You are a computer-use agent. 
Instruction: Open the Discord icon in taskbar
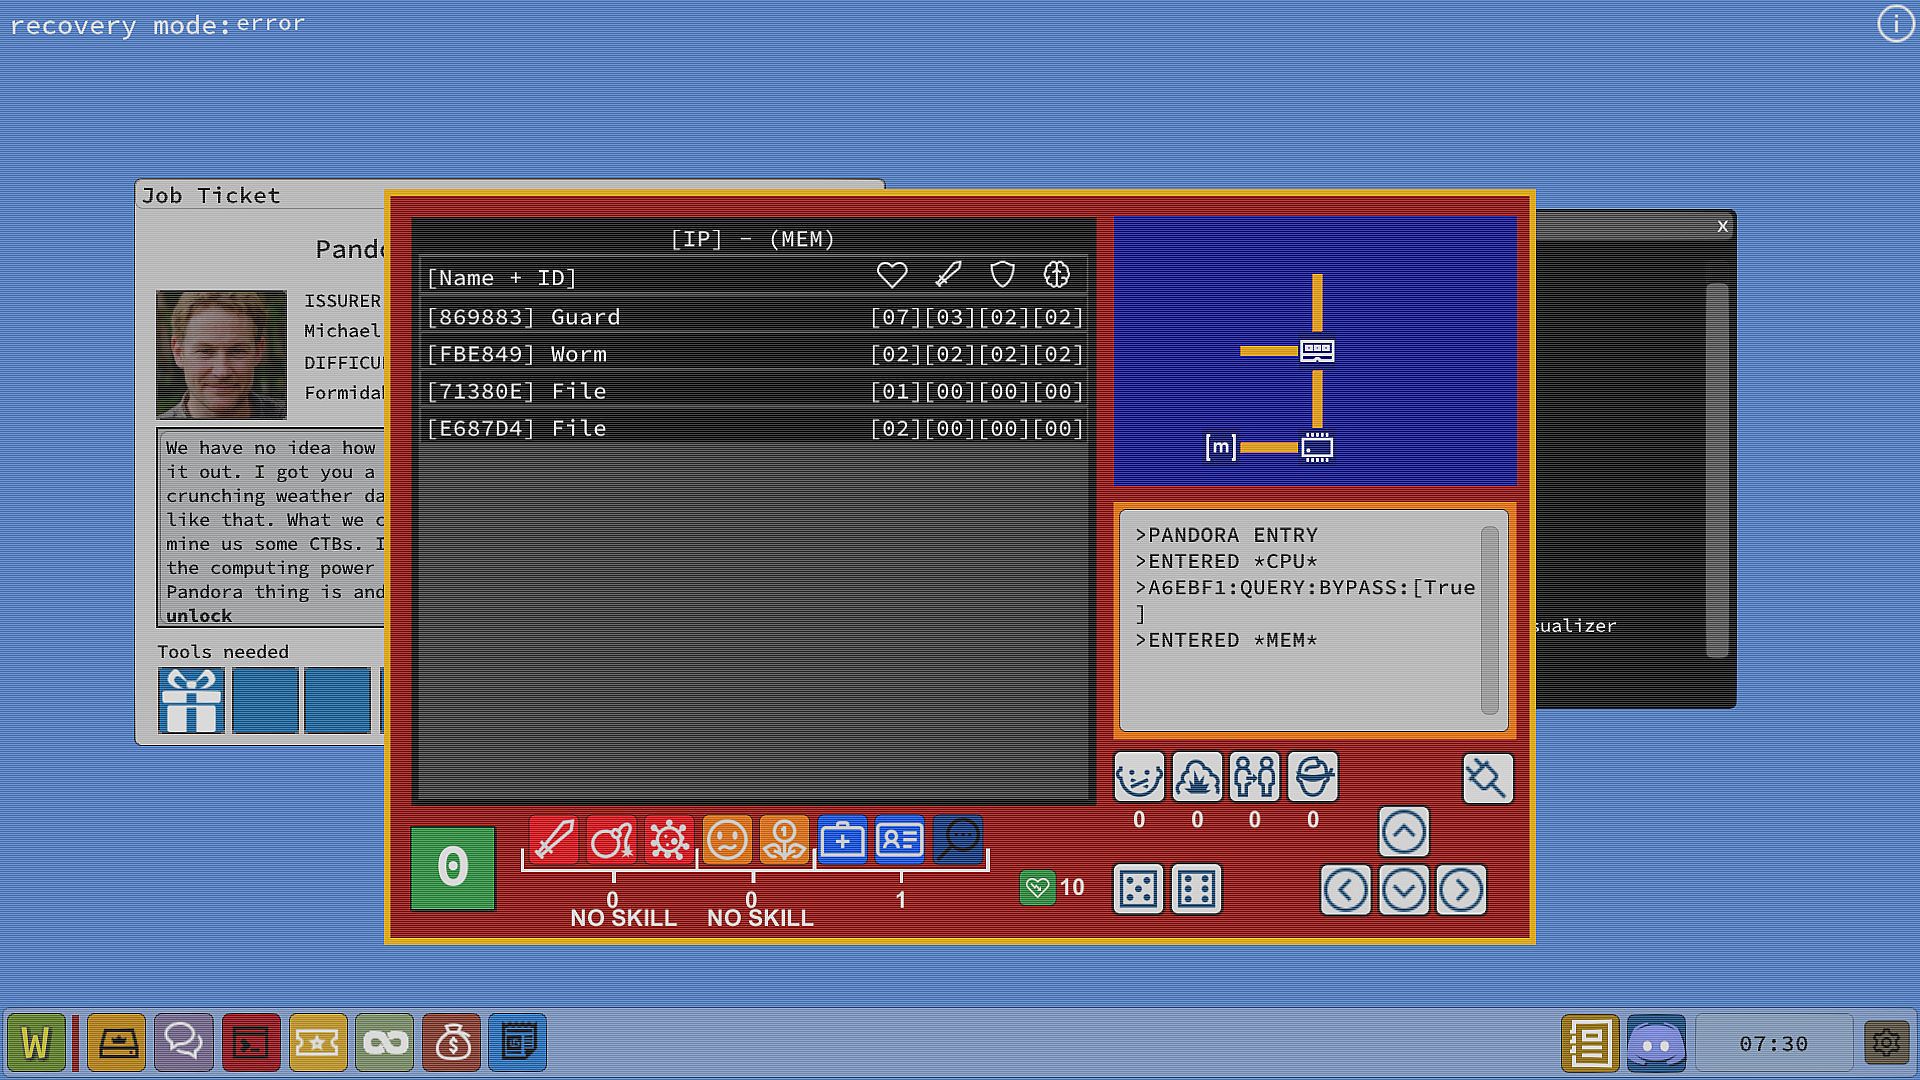(1656, 1043)
